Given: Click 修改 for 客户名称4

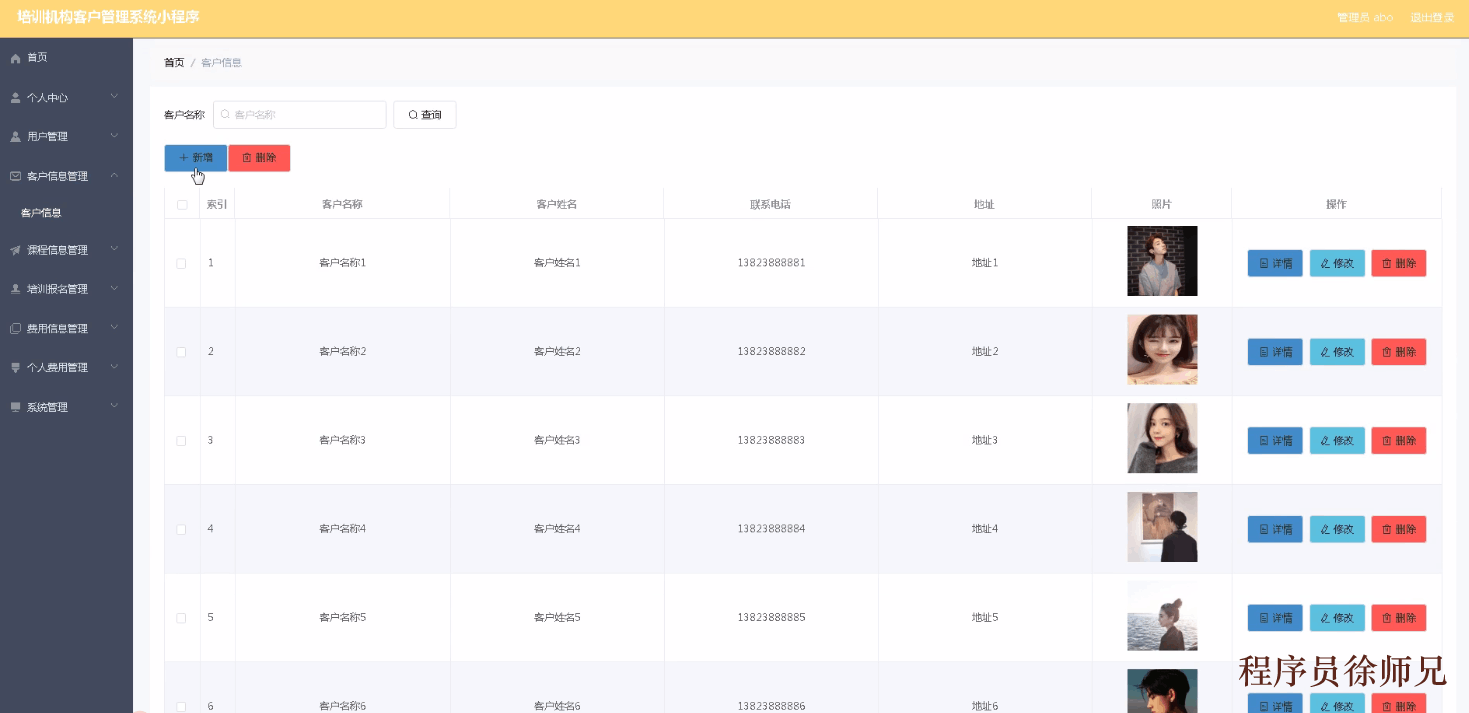Looking at the screenshot, I should (x=1337, y=529).
